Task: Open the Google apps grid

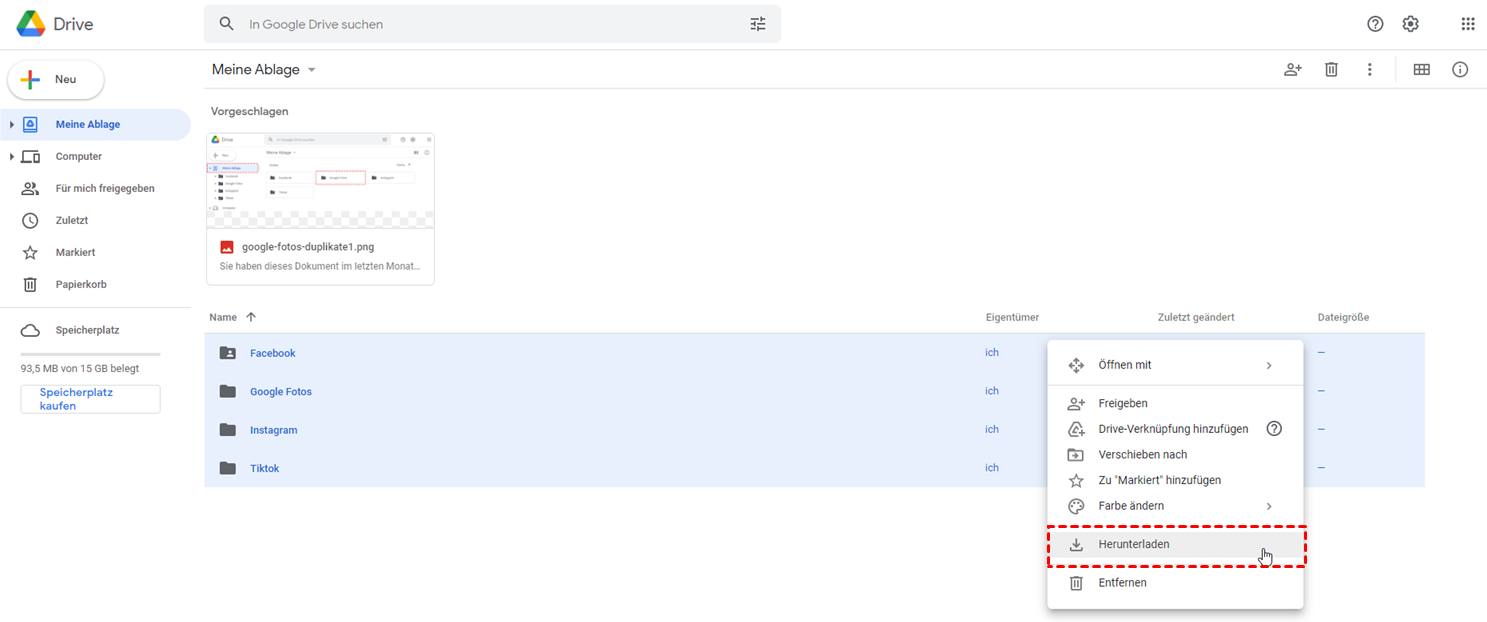Action: [x=1468, y=24]
